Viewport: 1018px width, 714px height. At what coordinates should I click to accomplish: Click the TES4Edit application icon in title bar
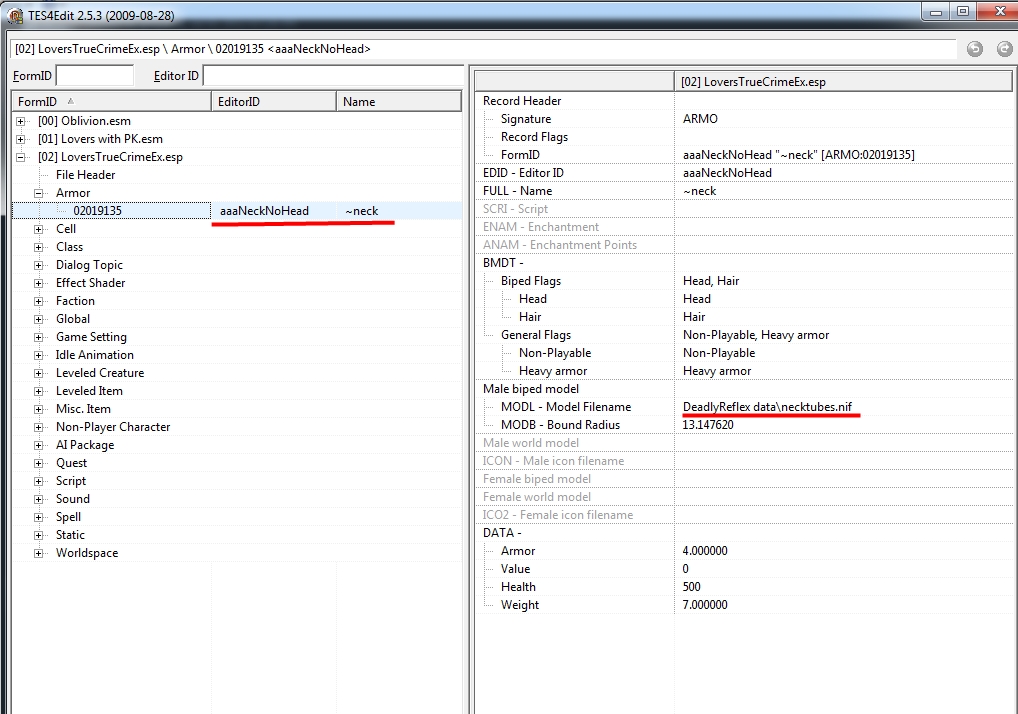coord(13,12)
